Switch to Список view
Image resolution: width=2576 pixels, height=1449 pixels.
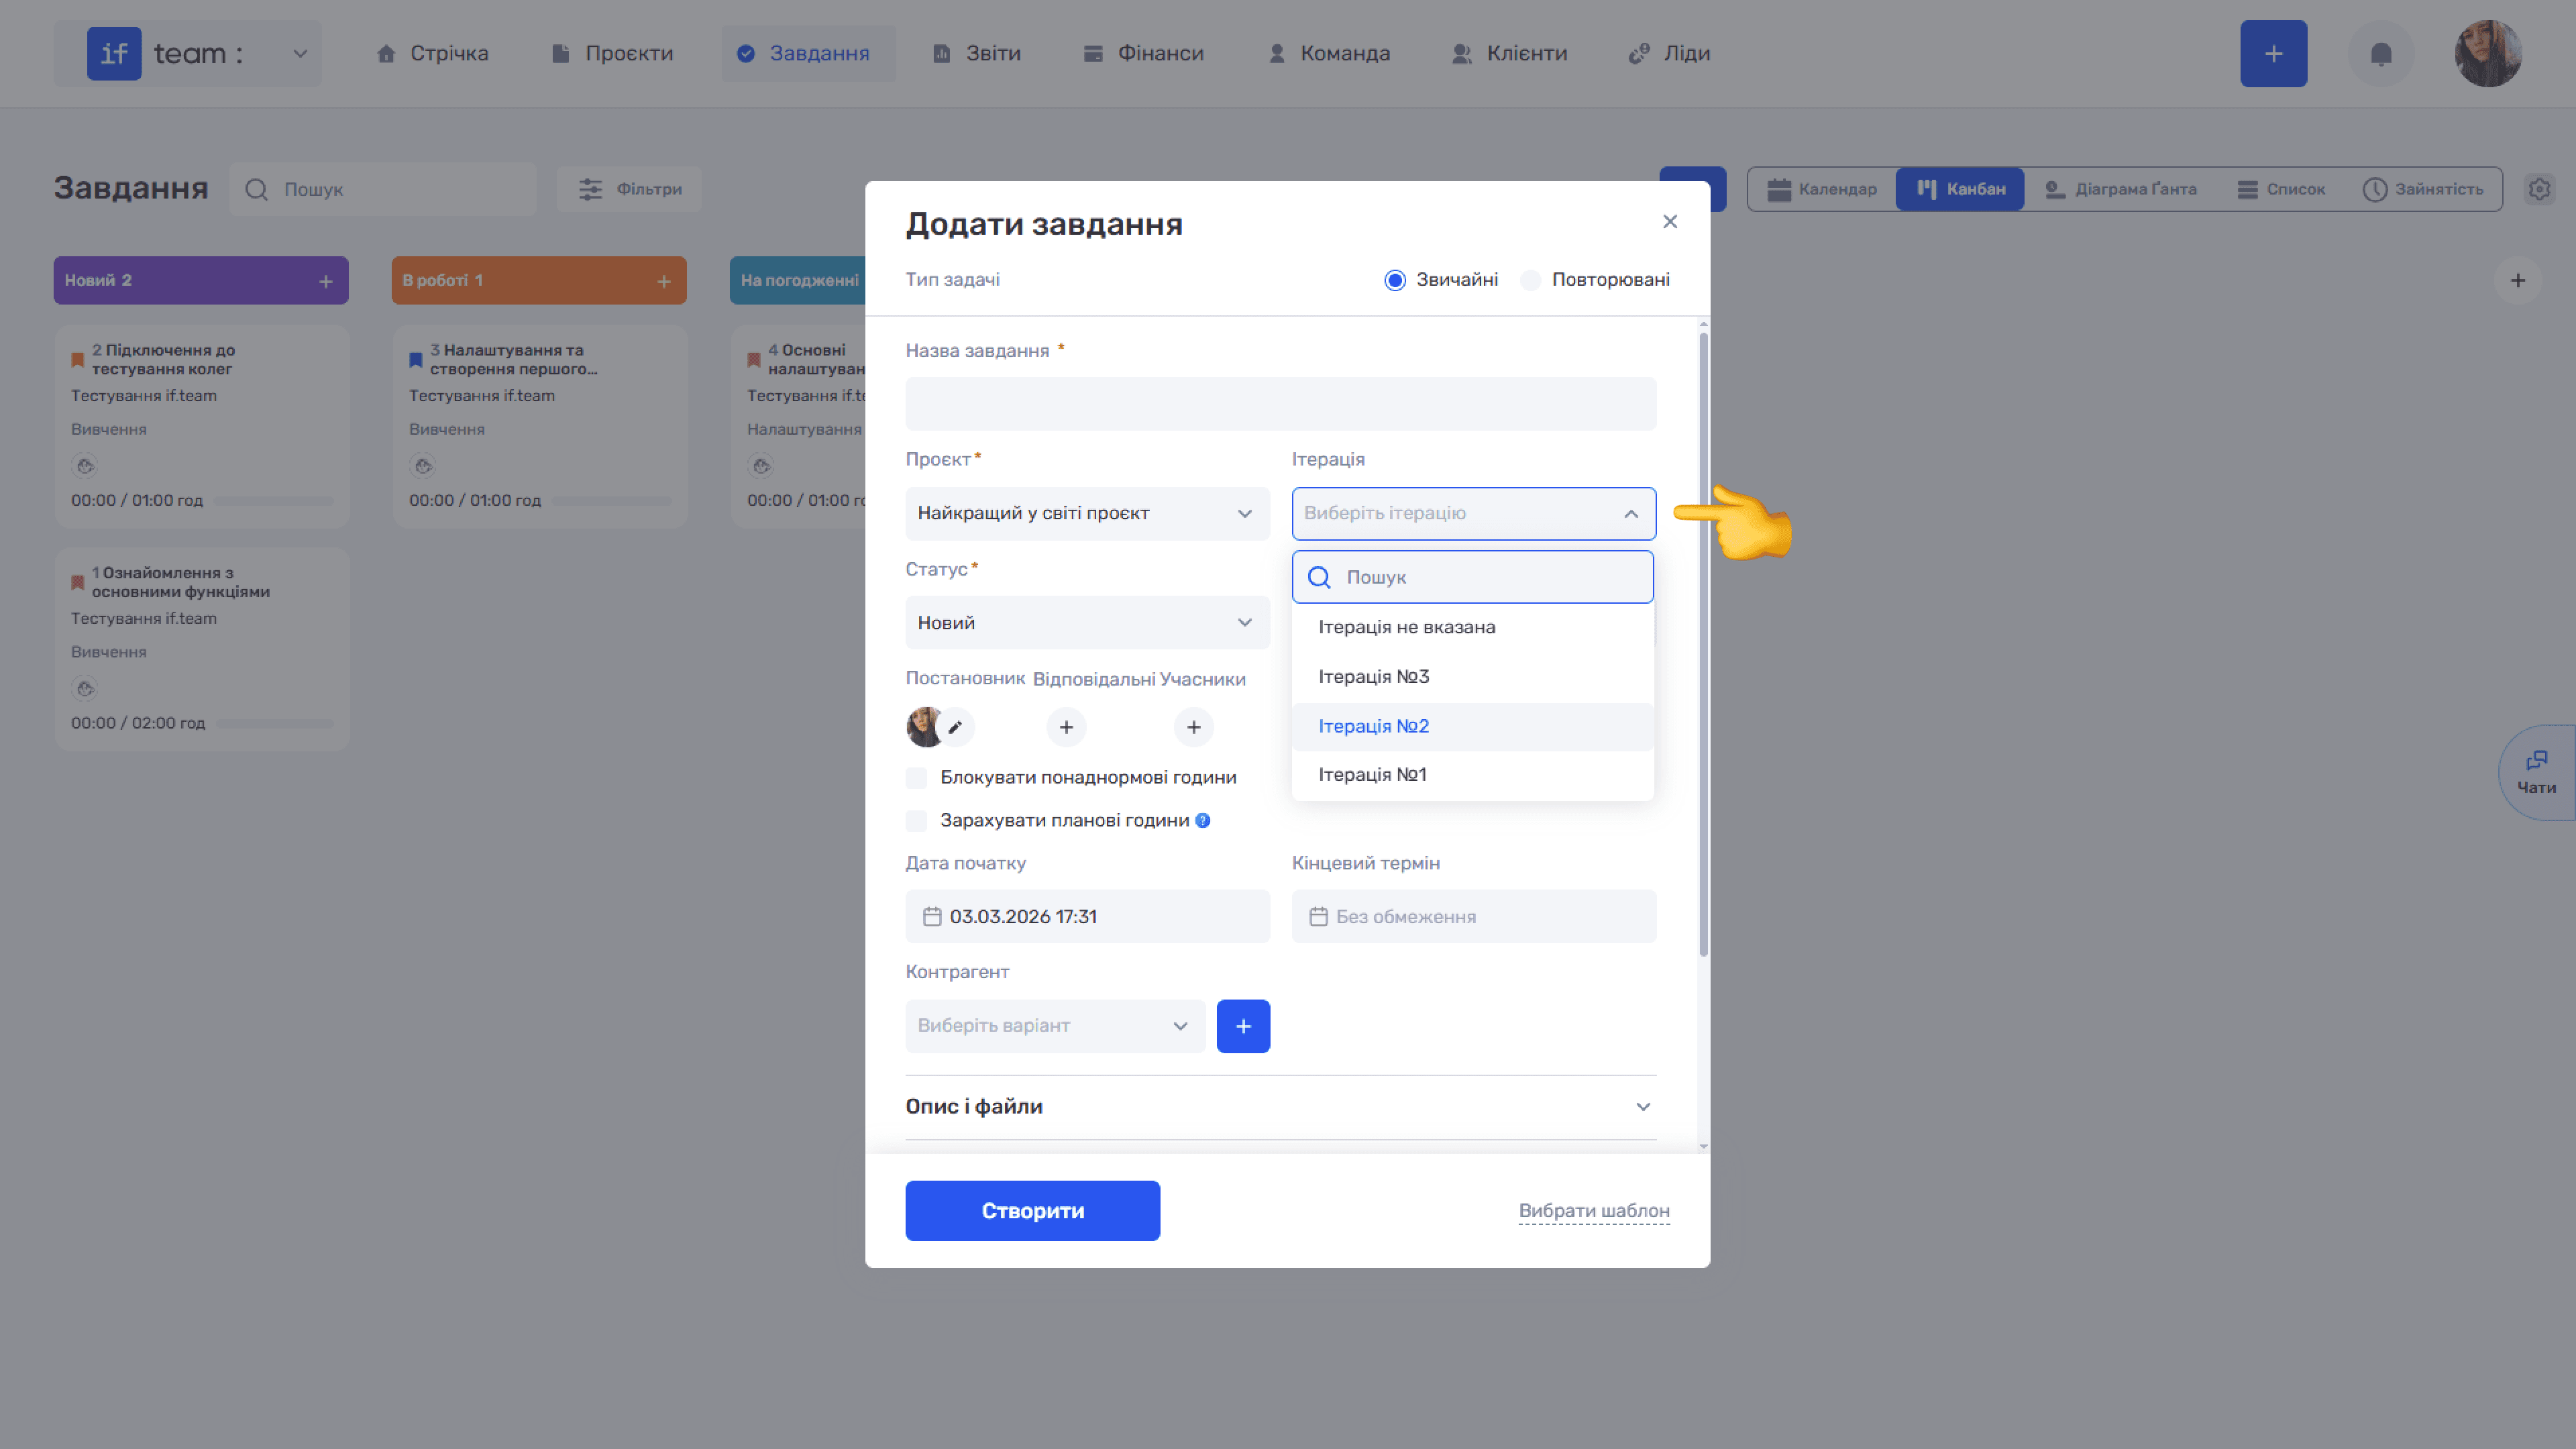coord(2281,189)
